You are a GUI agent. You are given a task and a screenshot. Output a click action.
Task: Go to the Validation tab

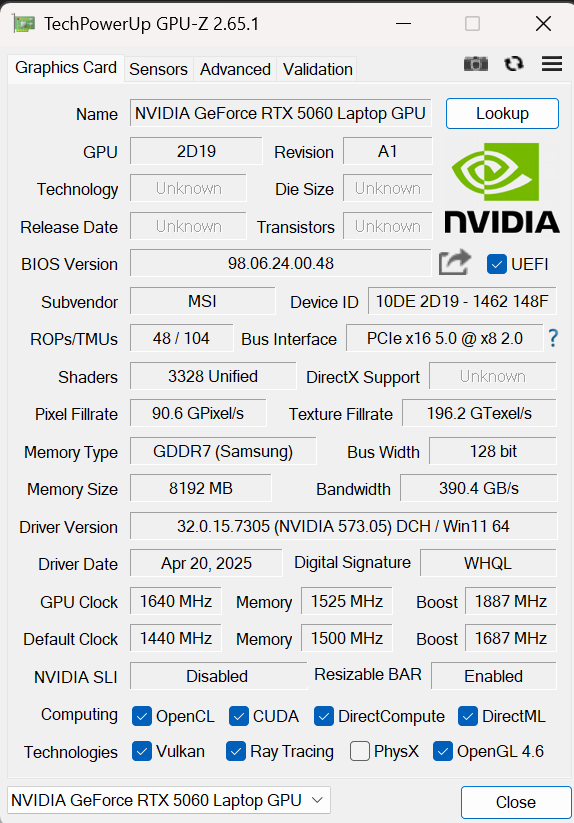coord(317,69)
